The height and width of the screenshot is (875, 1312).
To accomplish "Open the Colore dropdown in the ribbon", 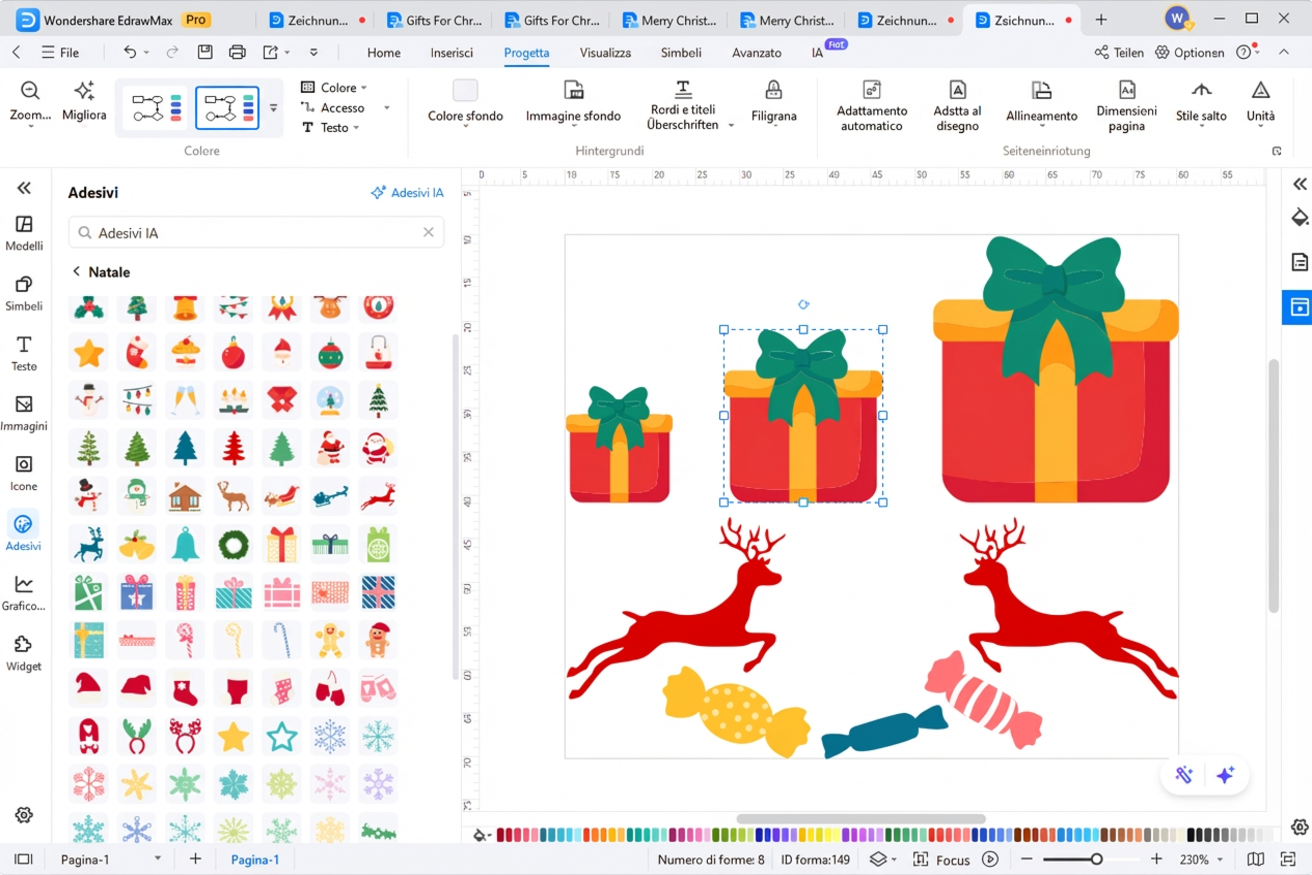I will tap(336, 87).
